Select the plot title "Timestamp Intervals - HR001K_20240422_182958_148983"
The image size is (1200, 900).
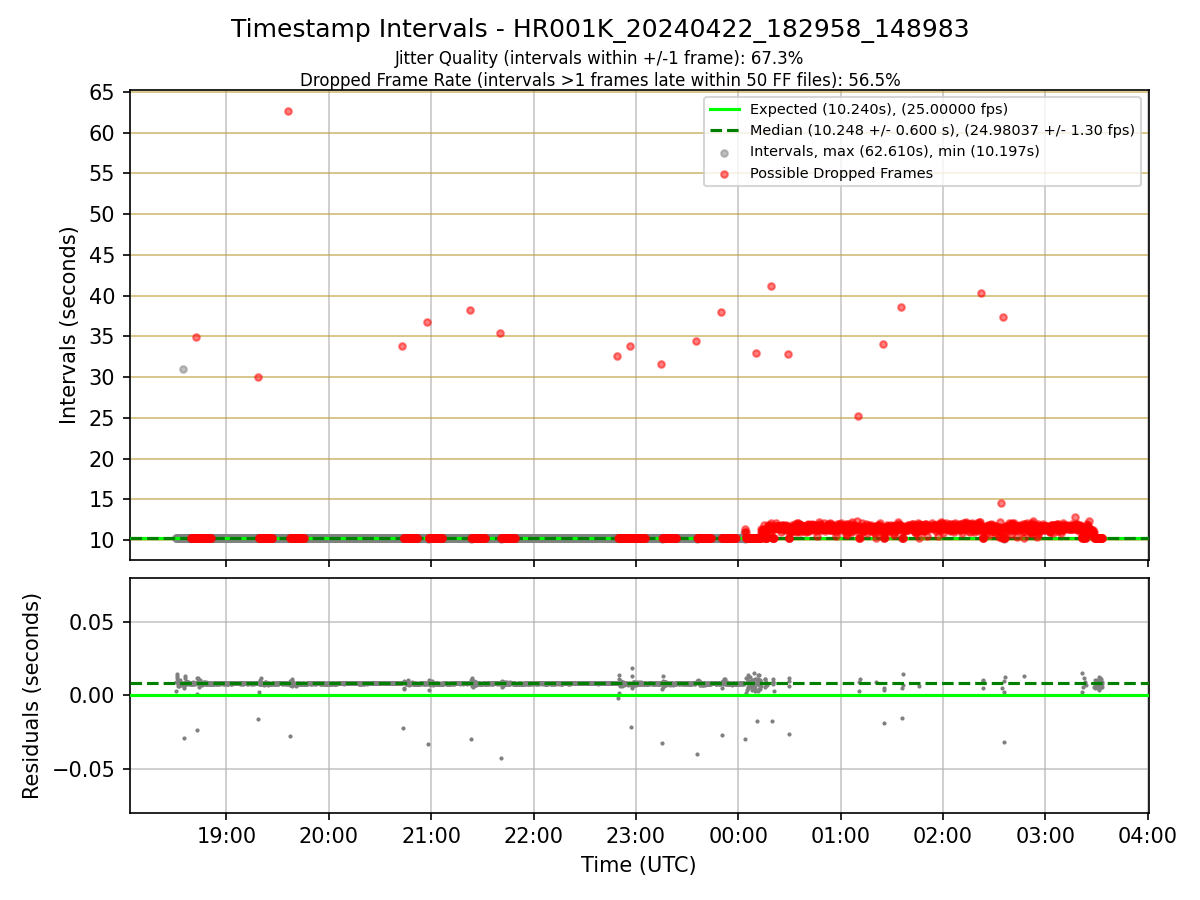[x=600, y=29]
